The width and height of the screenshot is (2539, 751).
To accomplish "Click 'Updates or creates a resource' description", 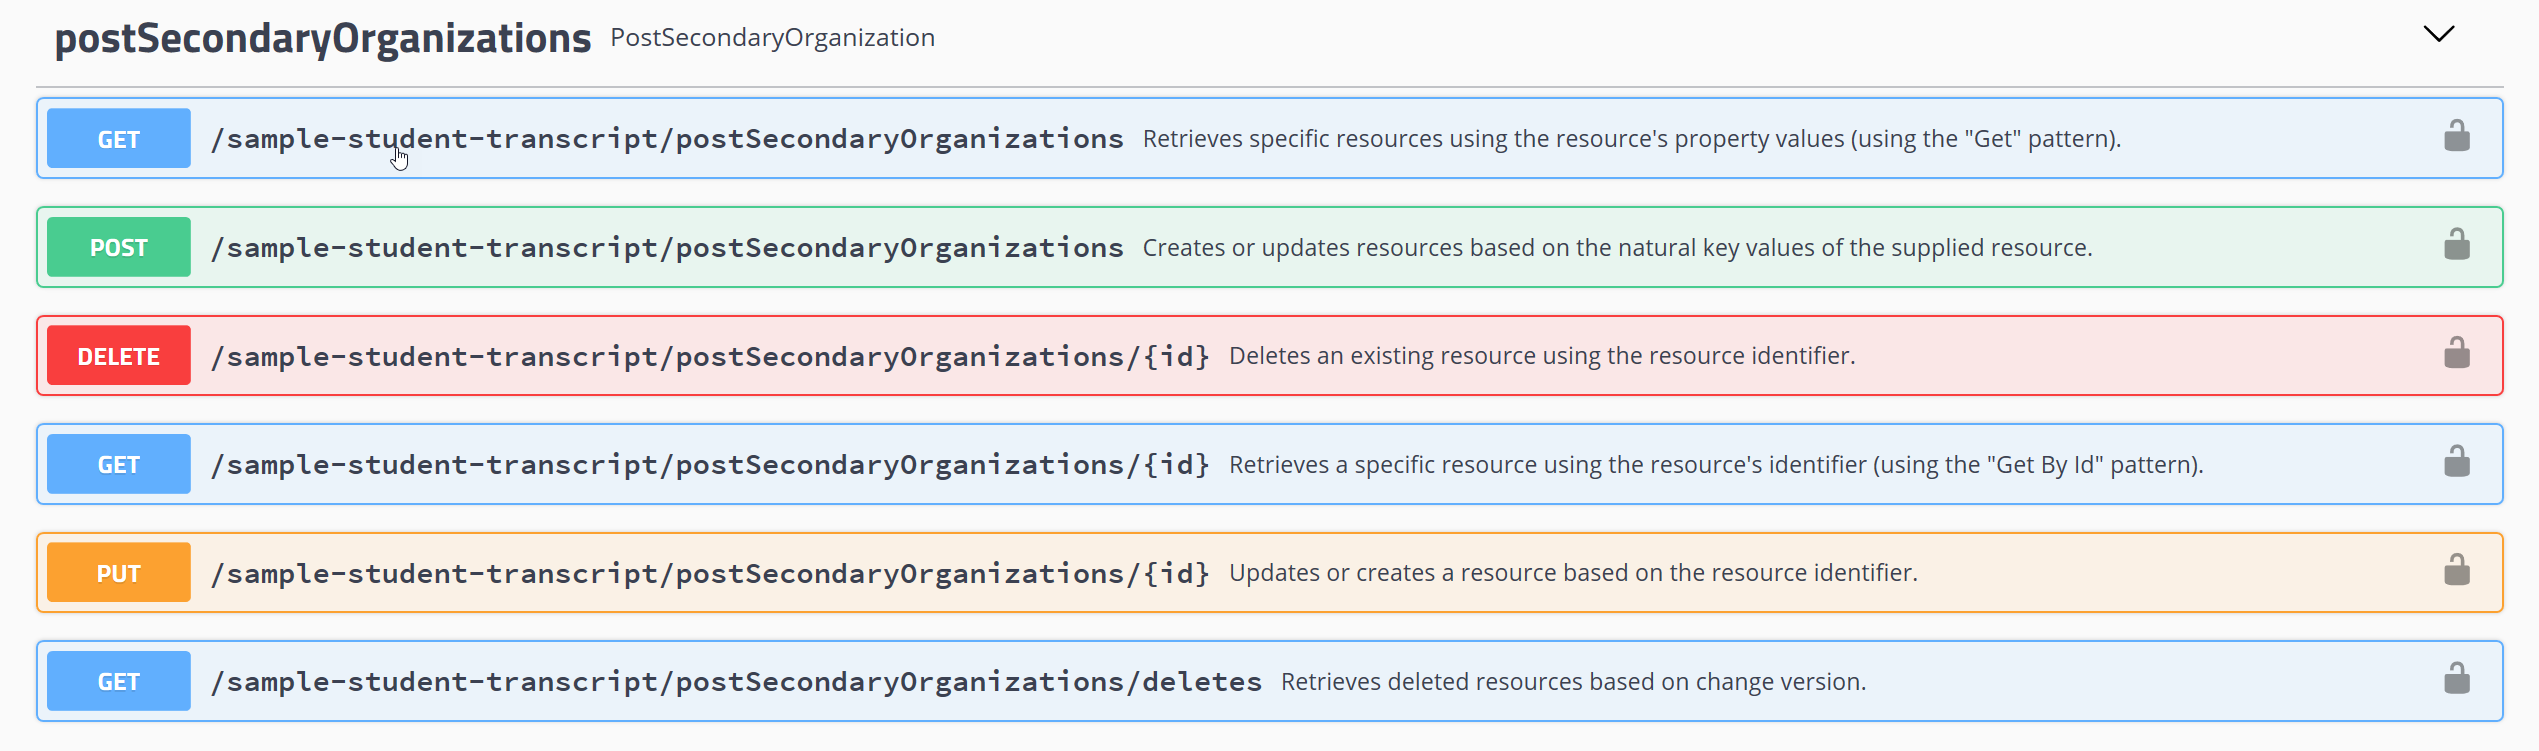I will click(x=1573, y=573).
